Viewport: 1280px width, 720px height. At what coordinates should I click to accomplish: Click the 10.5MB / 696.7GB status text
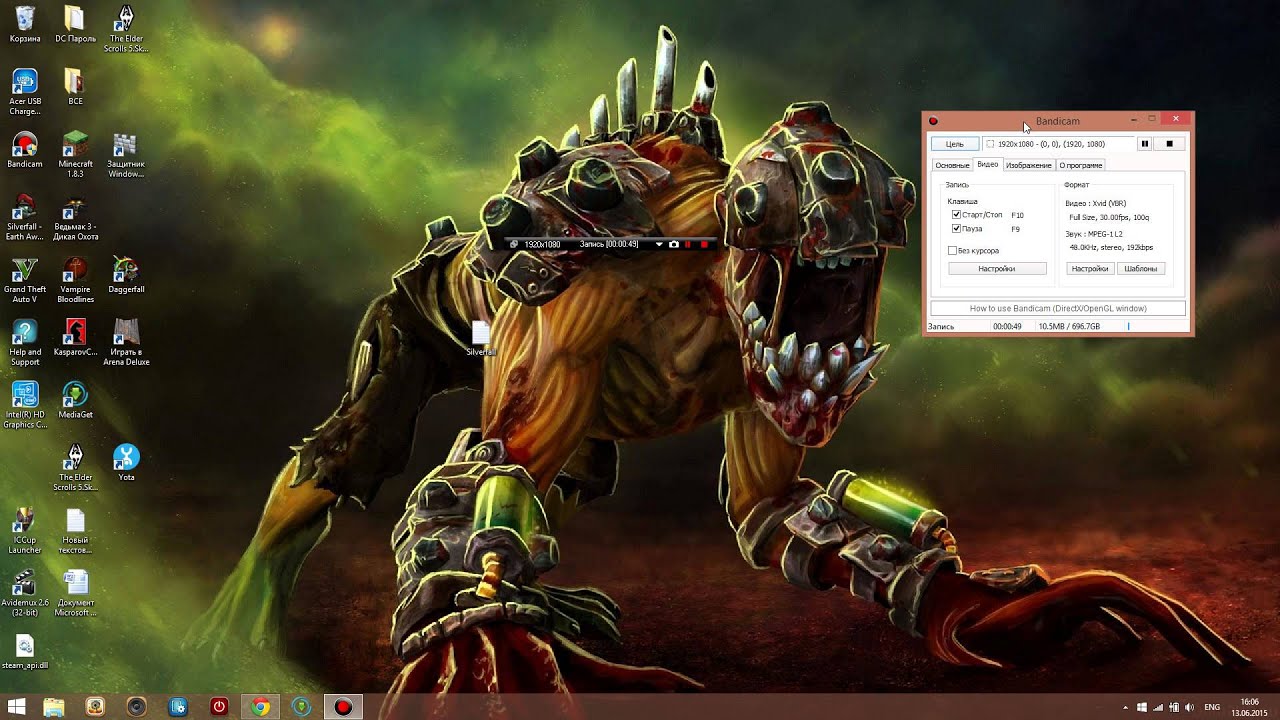tap(1069, 326)
